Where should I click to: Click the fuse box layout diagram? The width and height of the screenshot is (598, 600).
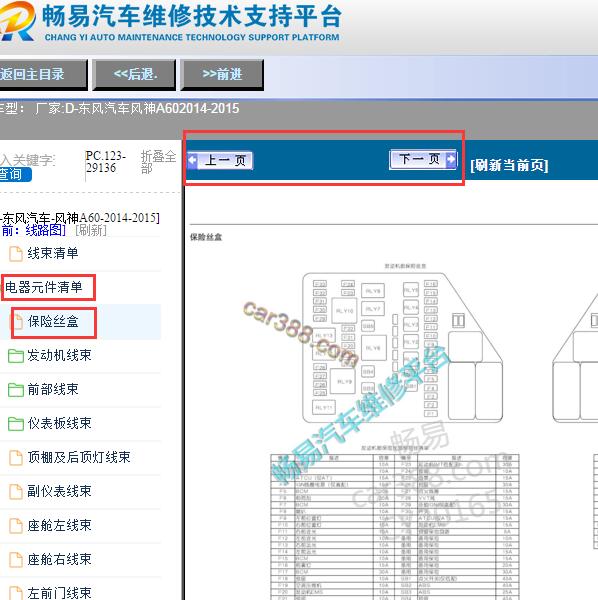(402, 347)
